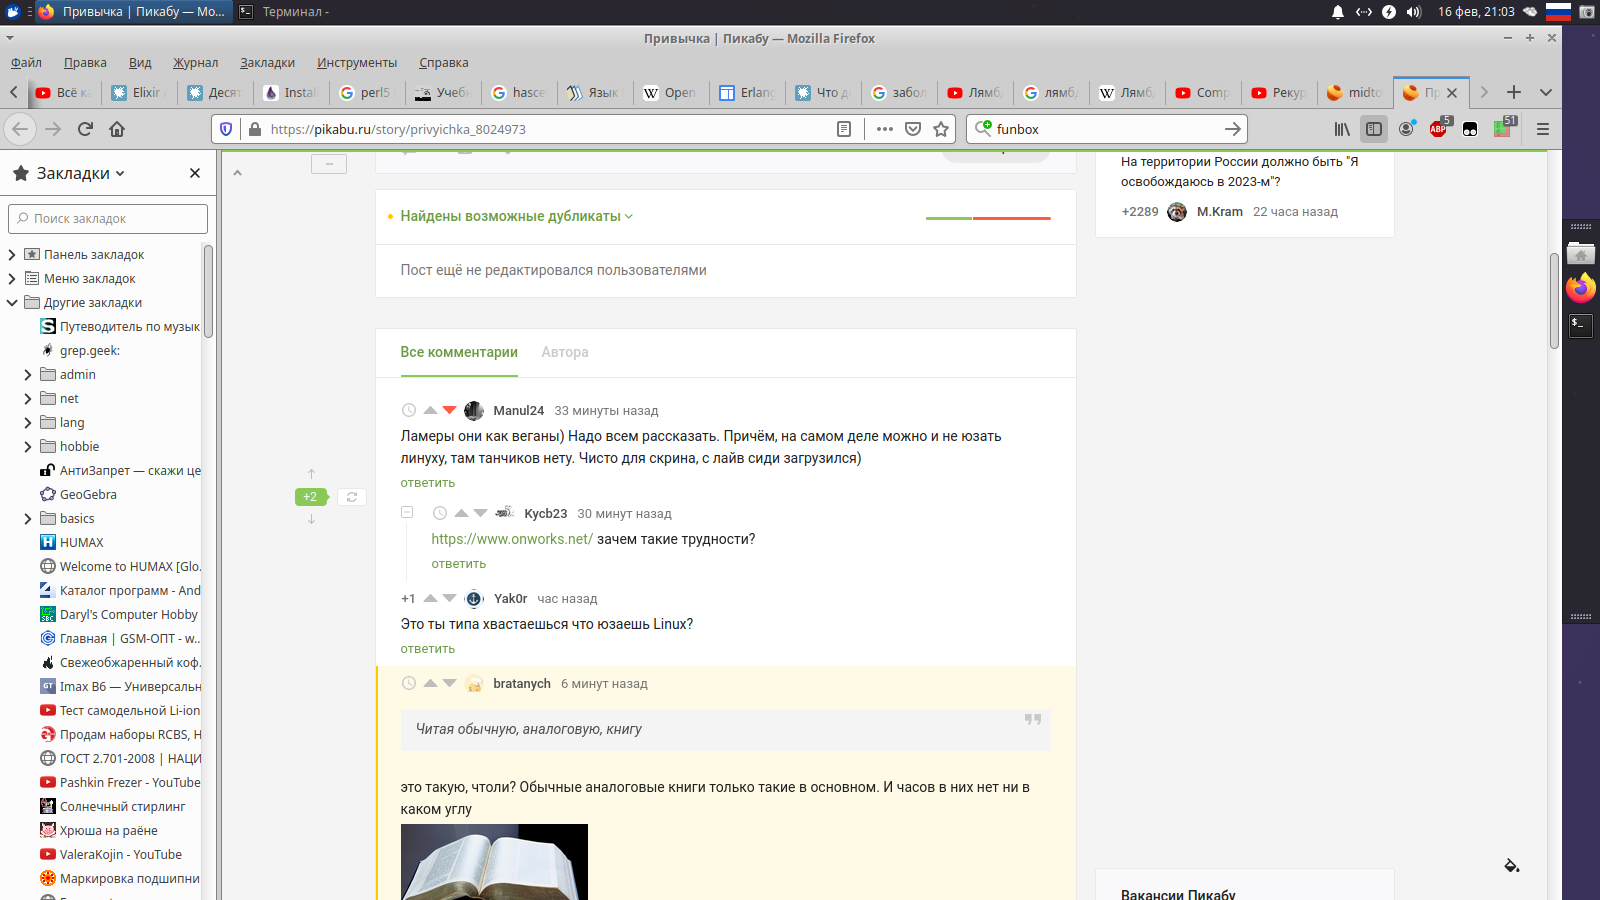Click funbox search bar field
The width and height of the screenshot is (1600, 900).
[1107, 129]
